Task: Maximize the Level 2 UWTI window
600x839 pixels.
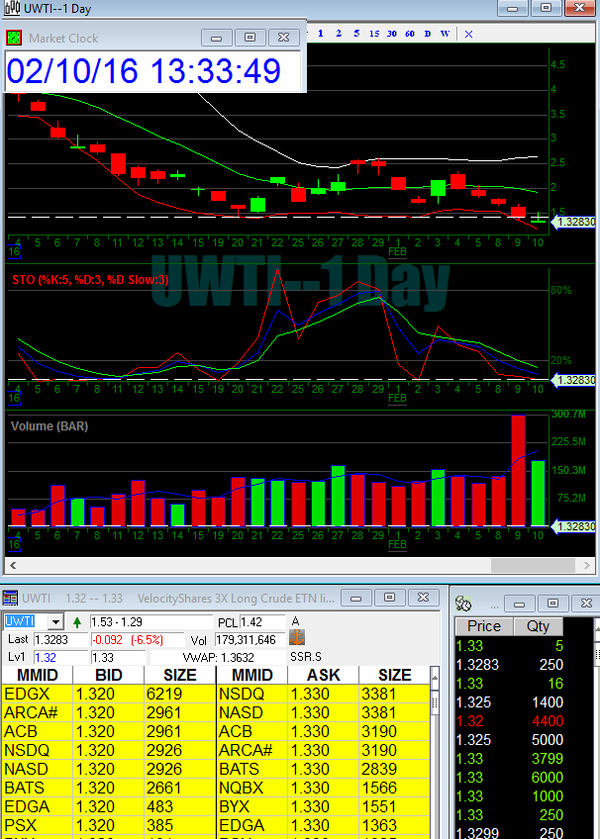Action: pos(390,598)
